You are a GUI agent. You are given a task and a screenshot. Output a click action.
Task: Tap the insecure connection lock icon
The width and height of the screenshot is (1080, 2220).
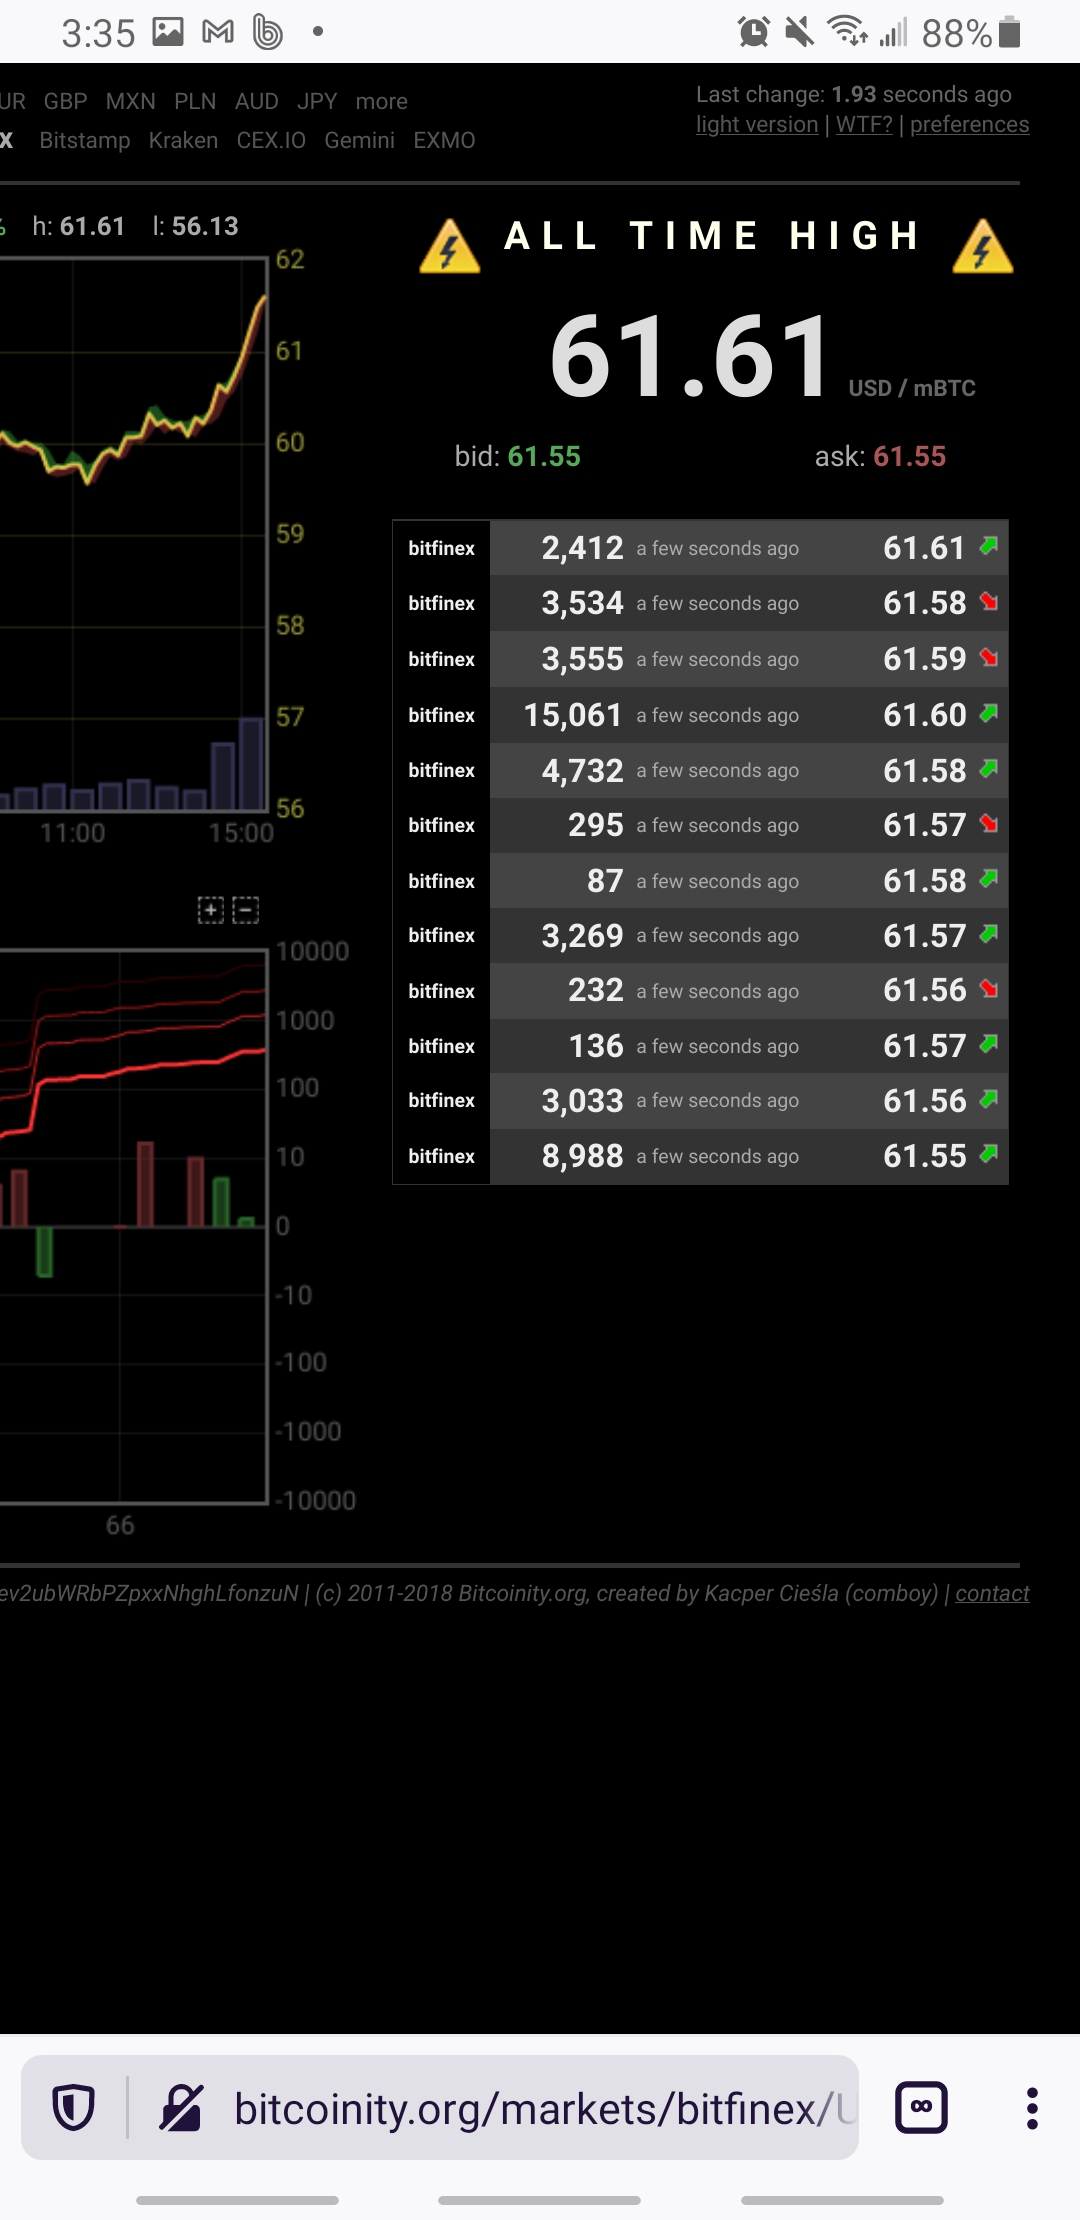[x=182, y=2108]
